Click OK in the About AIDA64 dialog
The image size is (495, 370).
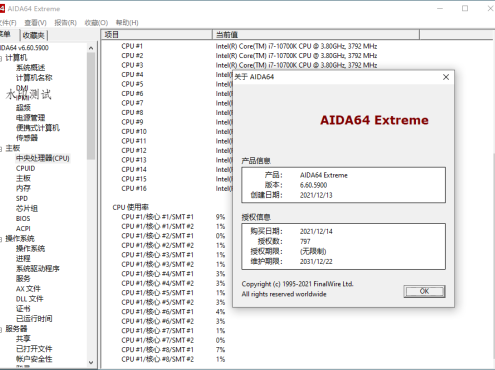coord(424,291)
